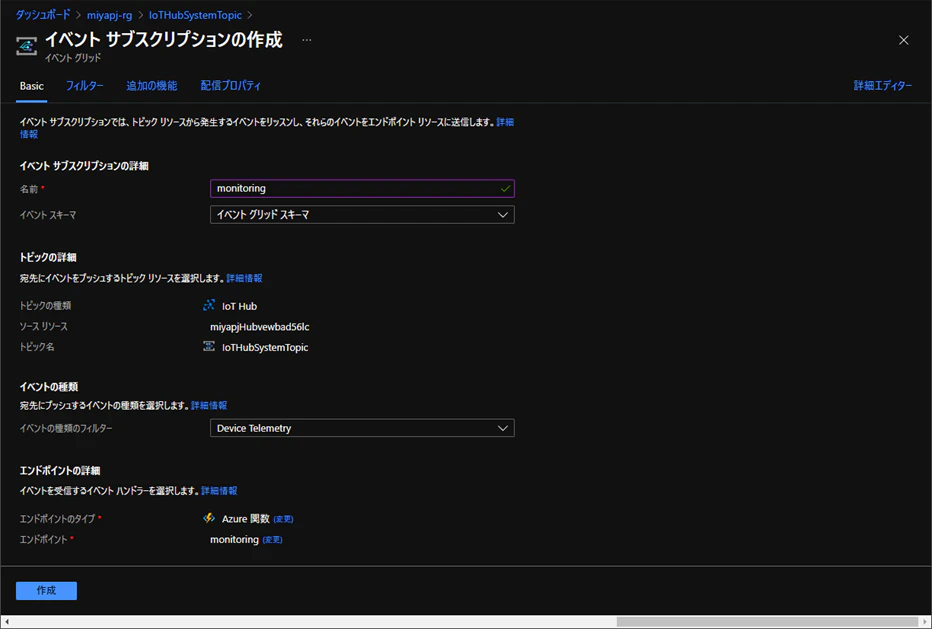
Task: Click the left arrow of horizontal scrollbar
Action: (7, 622)
